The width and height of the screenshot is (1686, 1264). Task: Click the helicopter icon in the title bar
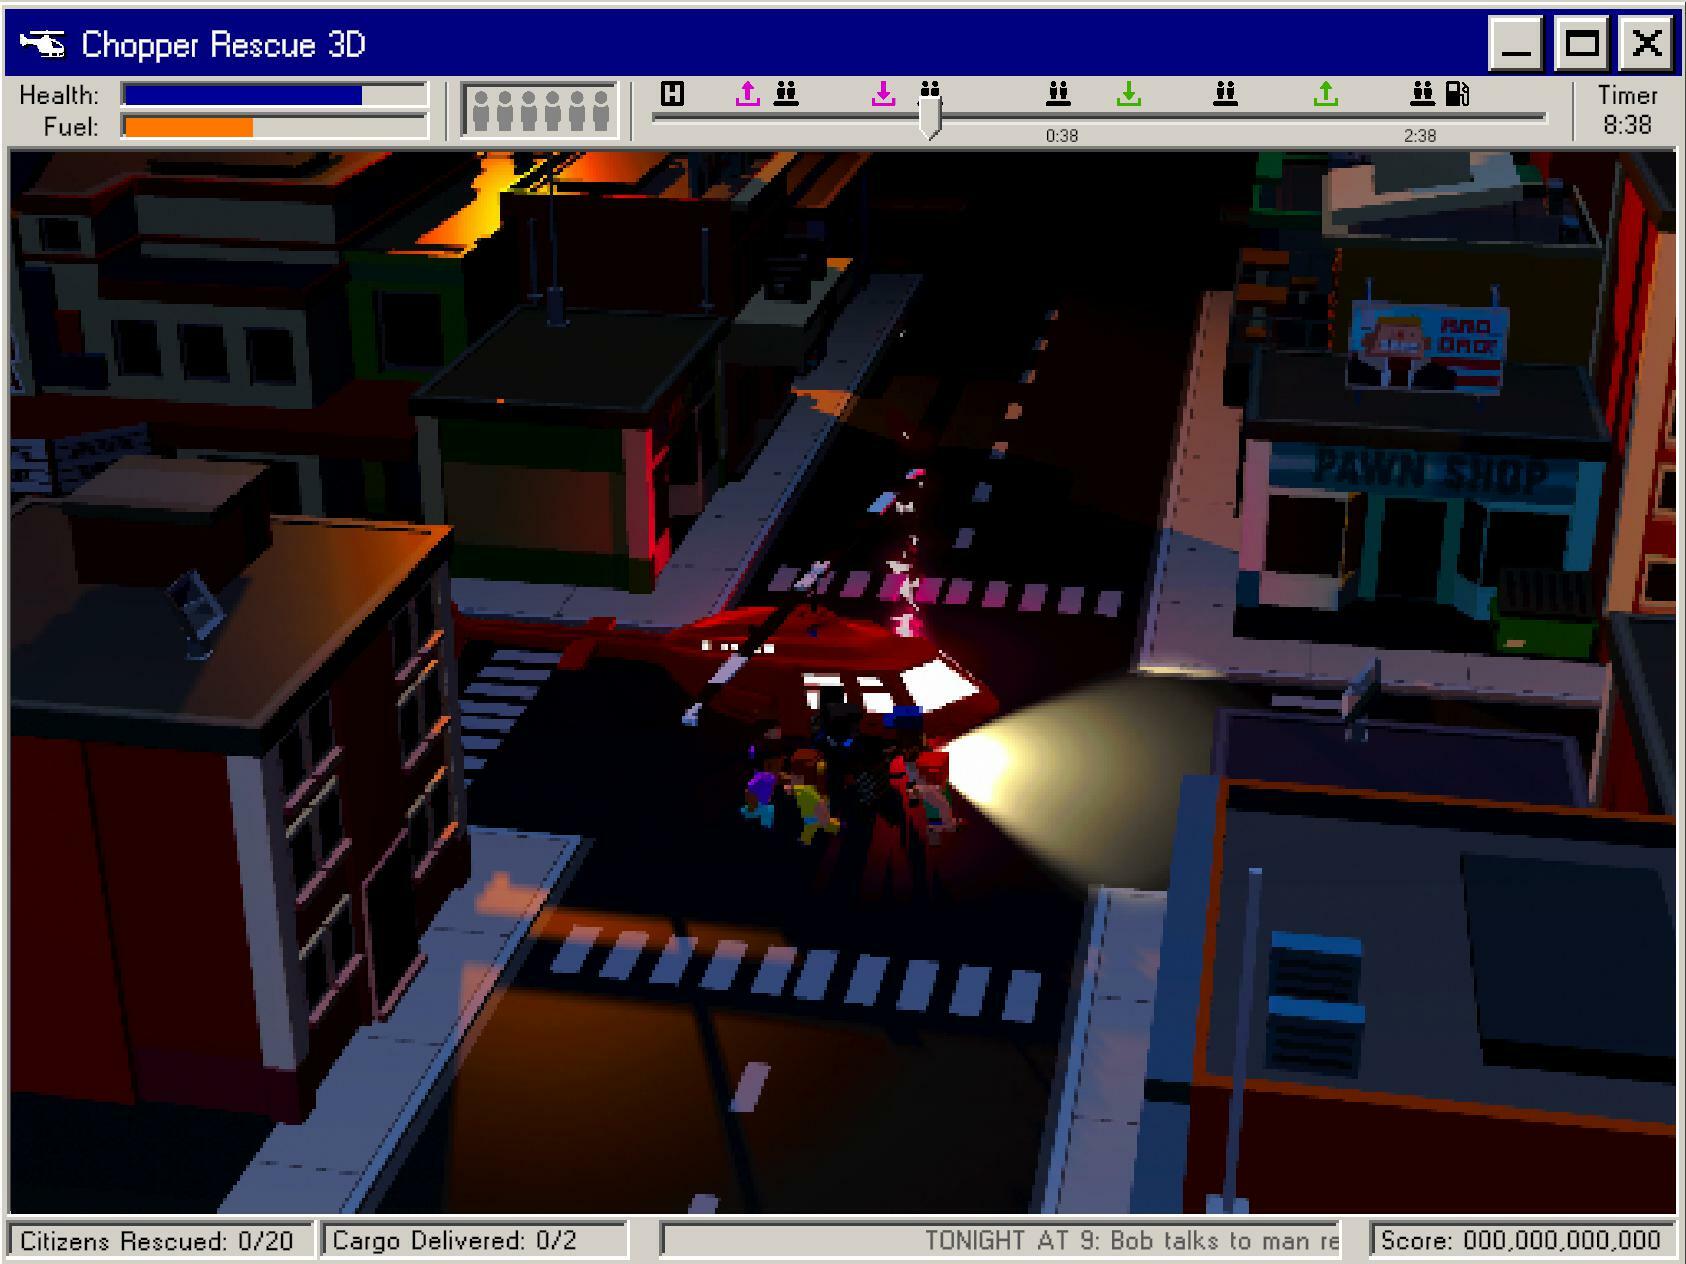point(44,41)
